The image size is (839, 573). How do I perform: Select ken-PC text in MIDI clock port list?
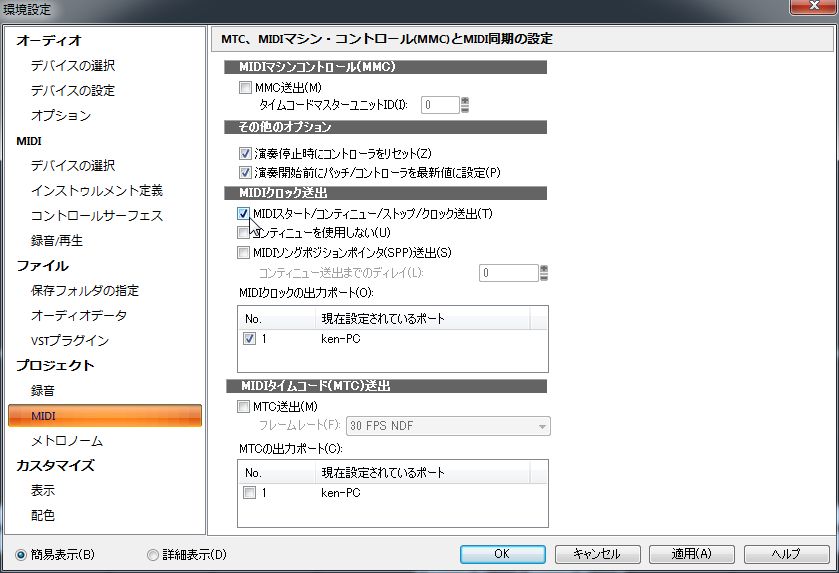point(341,339)
